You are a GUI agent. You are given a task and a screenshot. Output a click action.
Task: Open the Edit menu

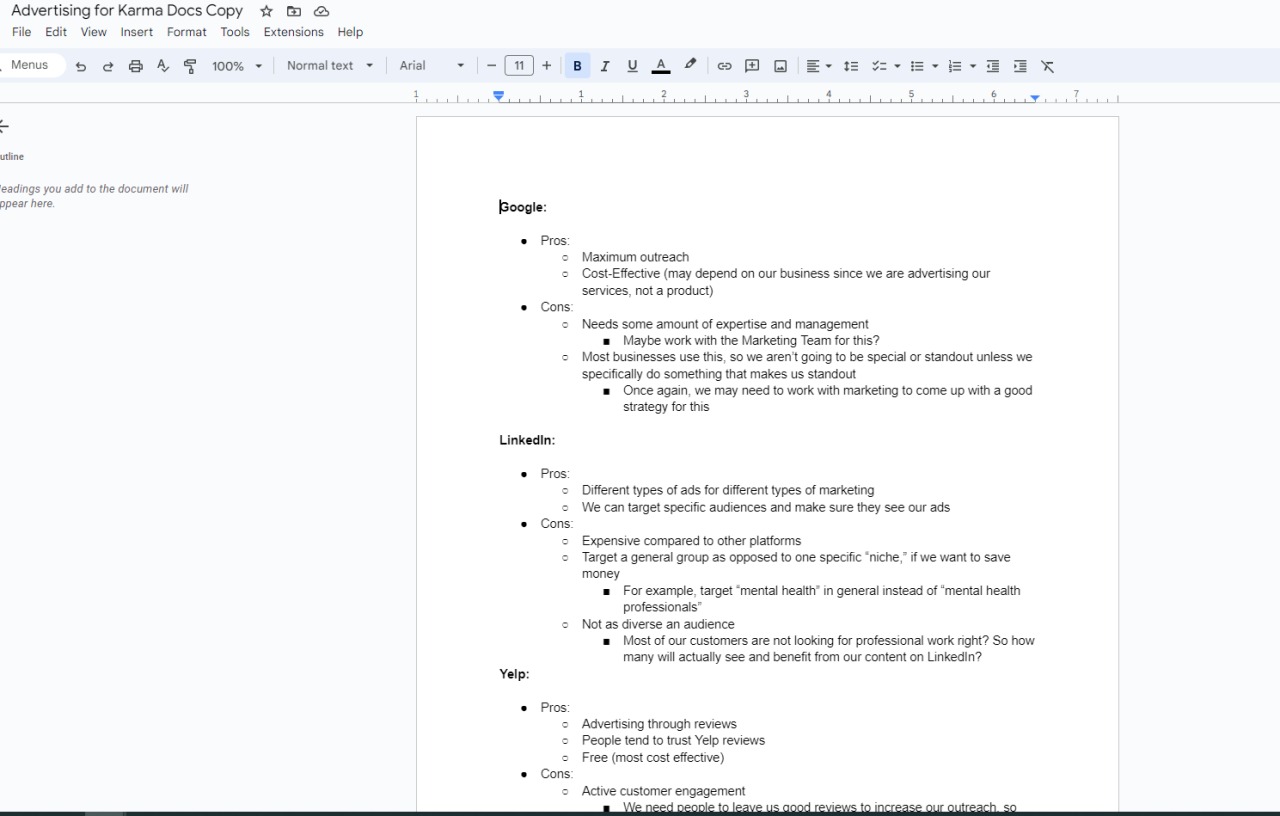coord(56,32)
